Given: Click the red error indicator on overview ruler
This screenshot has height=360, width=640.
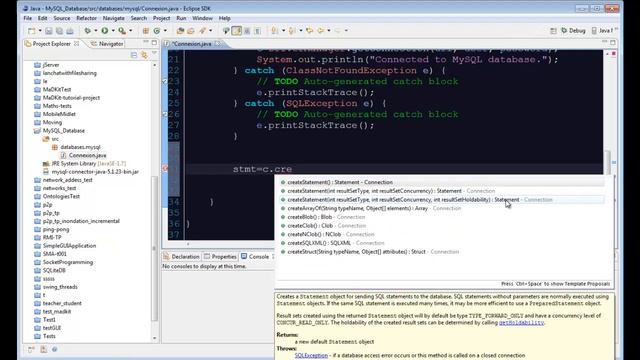Looking at the screenshot, I should coord(613,54).
